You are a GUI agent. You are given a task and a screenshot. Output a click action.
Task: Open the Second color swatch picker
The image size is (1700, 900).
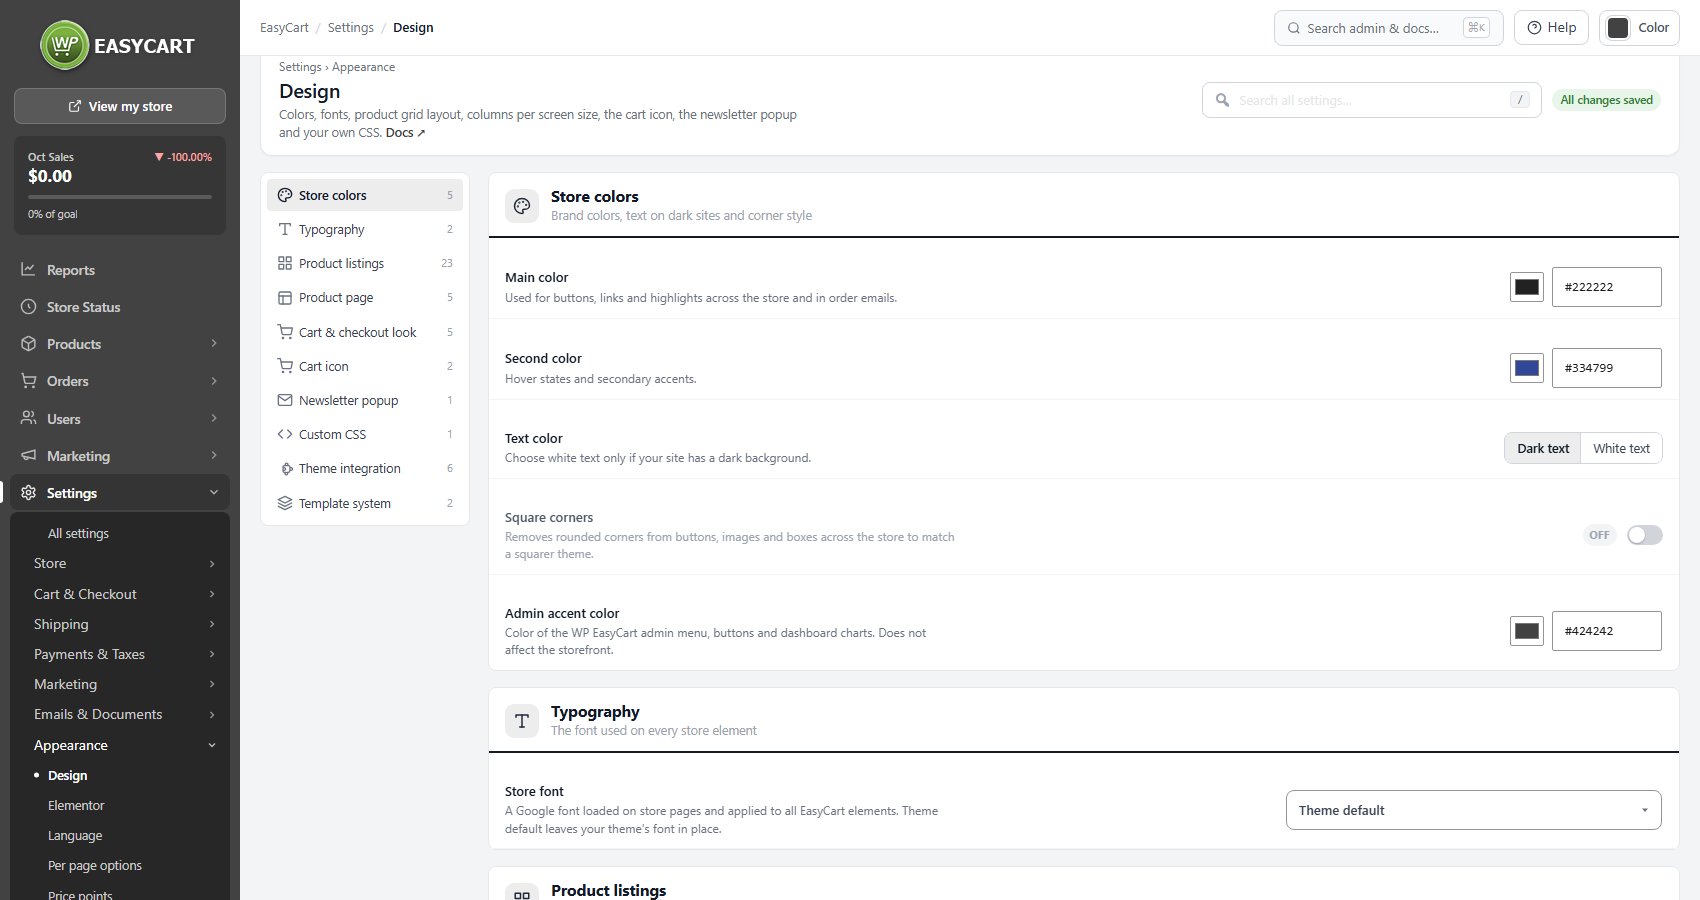pyautogui.click(x=1527, y=368)
